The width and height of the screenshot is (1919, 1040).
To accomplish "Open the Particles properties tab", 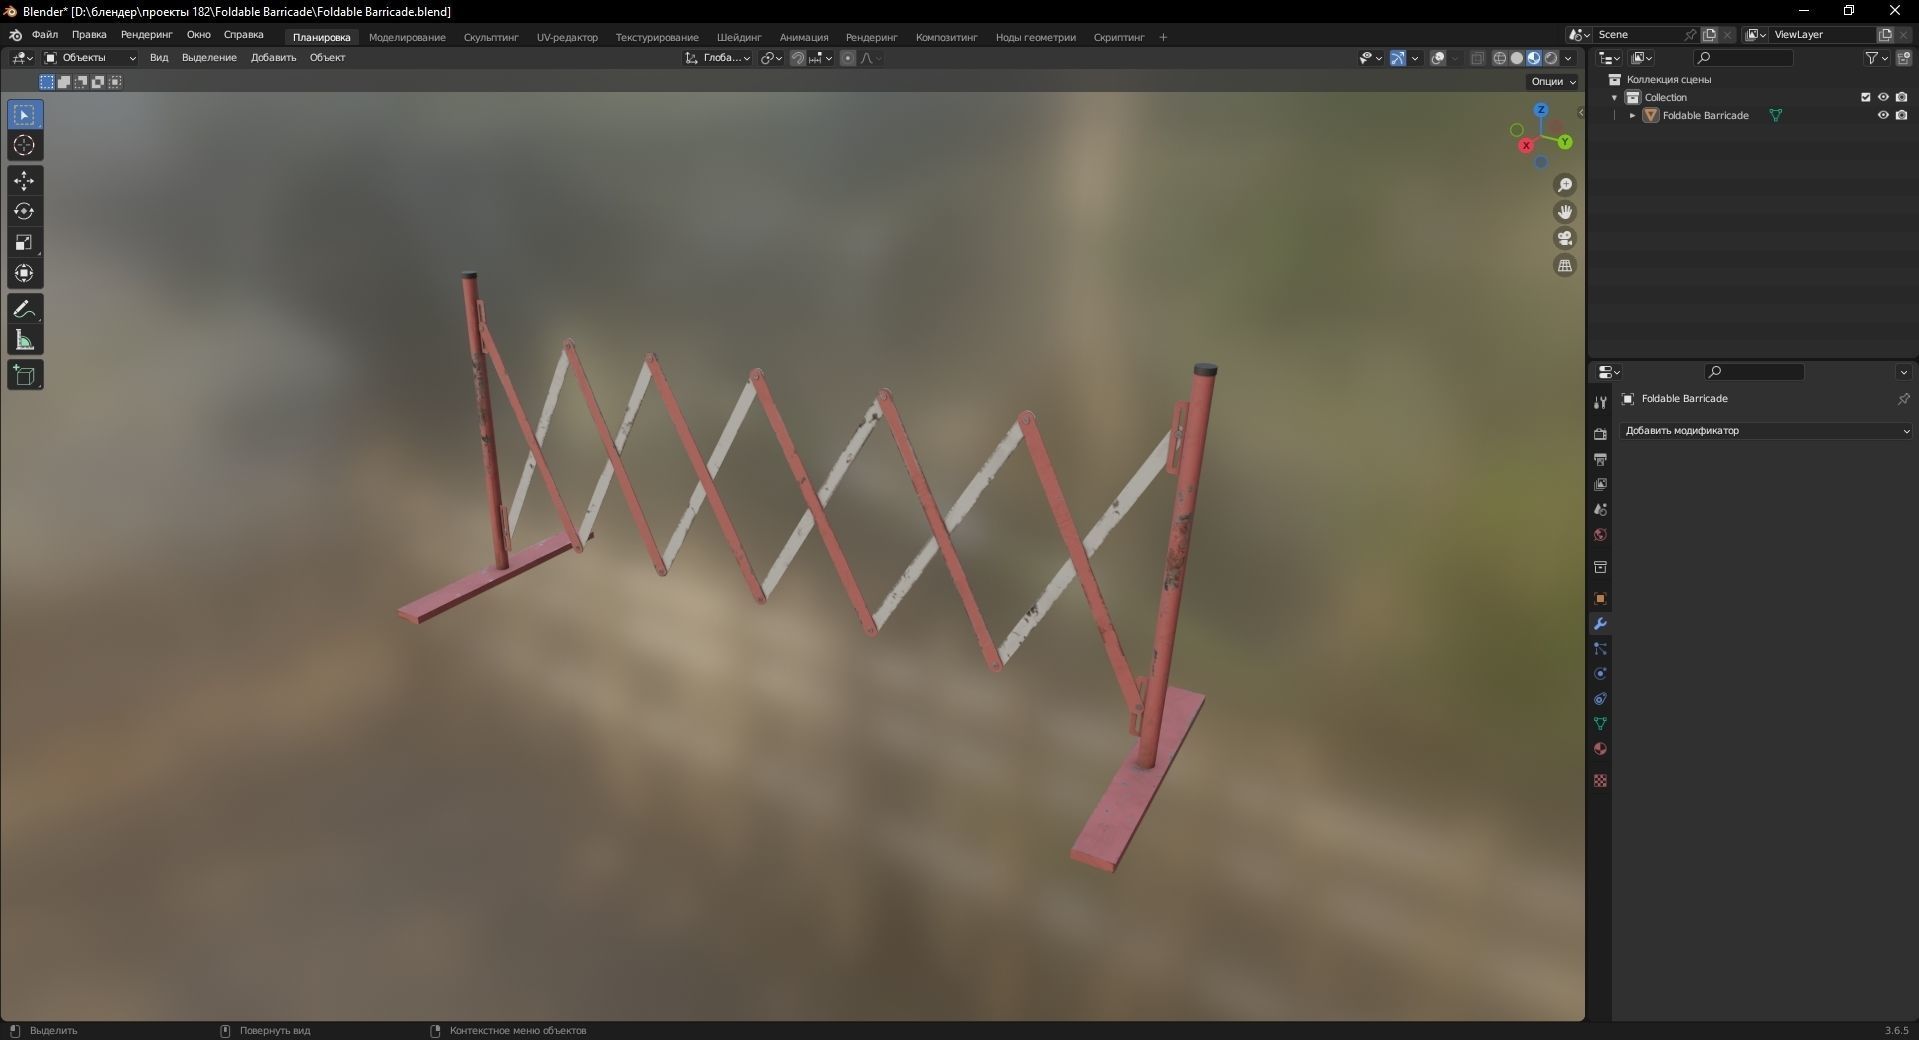I will (1600, 649).
